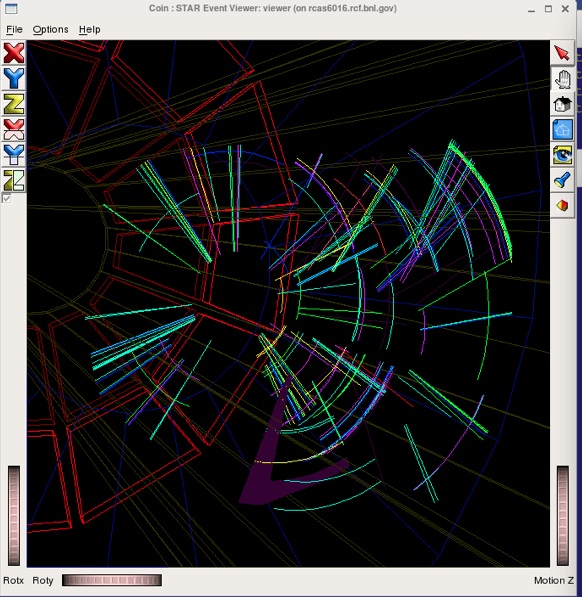The width and height of the screenshot is (582, 597).
Task: Choose the split blue Y axis icon
Action: 14,155
